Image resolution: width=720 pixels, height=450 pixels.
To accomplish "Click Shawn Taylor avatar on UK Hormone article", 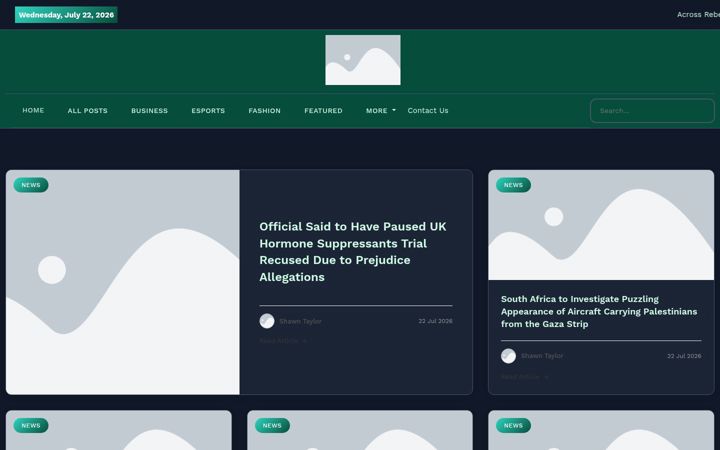I will pos(267,321).
